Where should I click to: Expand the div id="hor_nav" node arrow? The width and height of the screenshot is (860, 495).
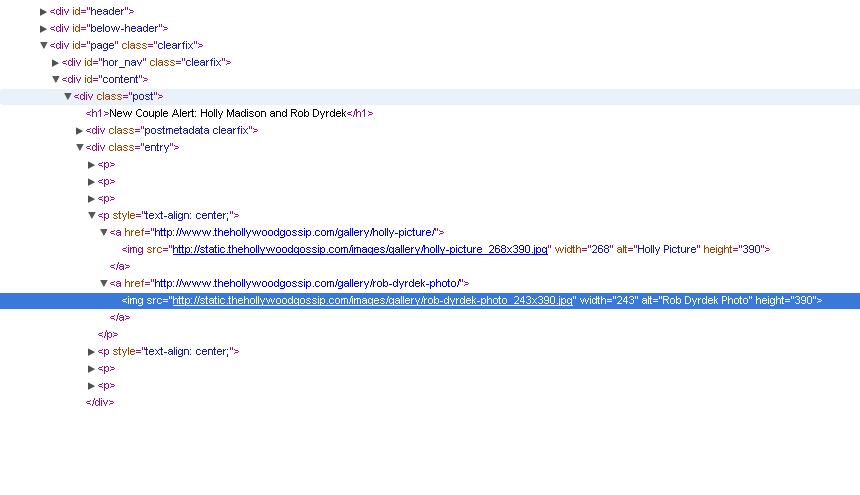click(x=55, y=62)
